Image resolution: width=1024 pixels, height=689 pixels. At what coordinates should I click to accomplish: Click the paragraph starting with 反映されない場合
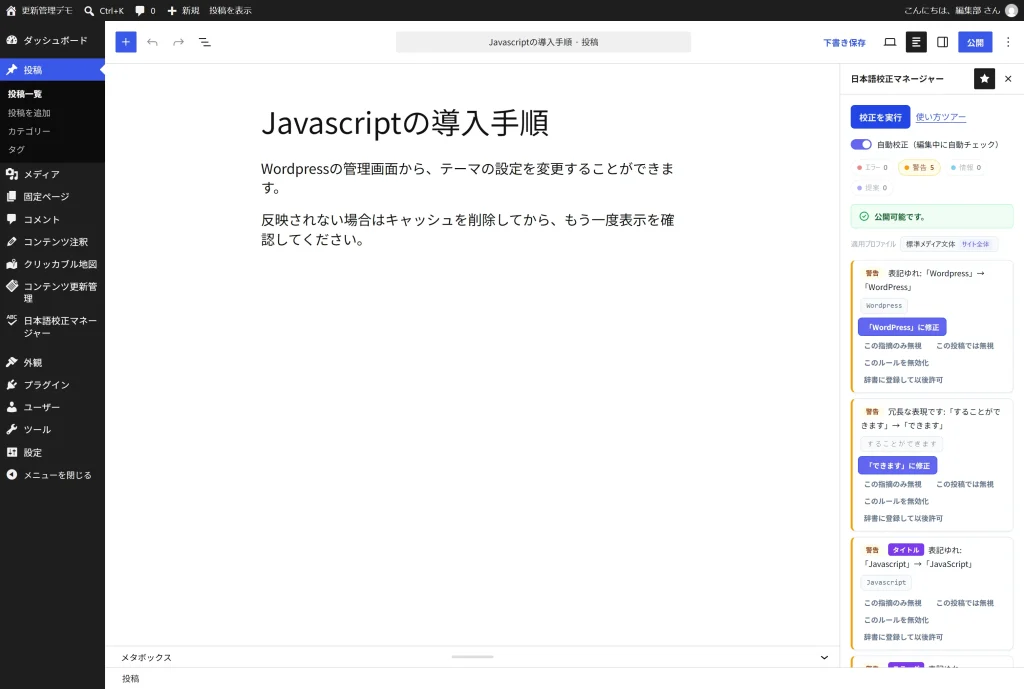click(x=468, y=230)
